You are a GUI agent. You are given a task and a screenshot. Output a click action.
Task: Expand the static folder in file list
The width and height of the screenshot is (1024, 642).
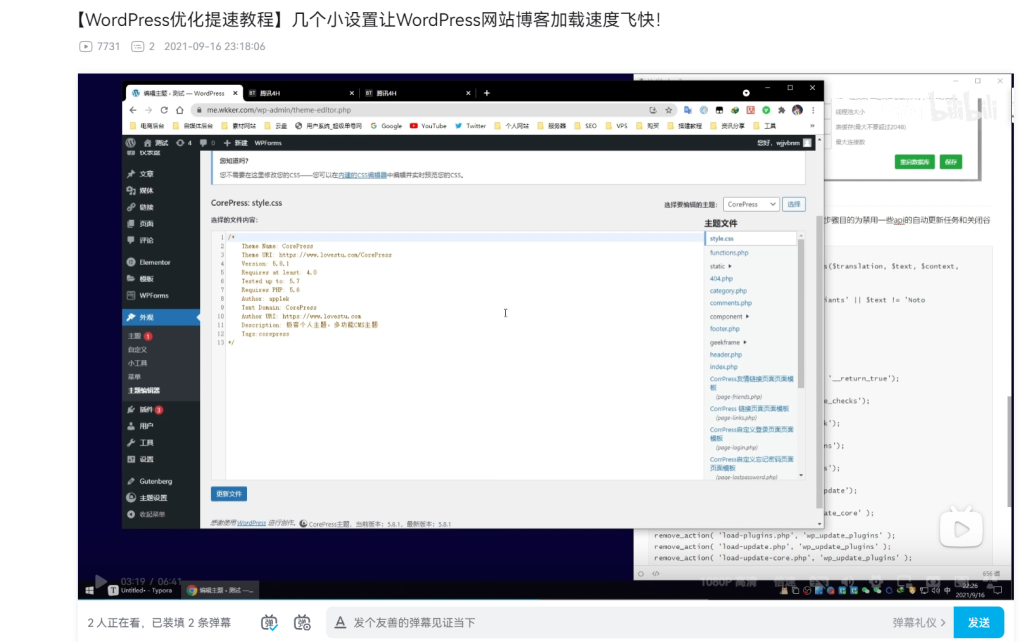click(x=720, y=266)
